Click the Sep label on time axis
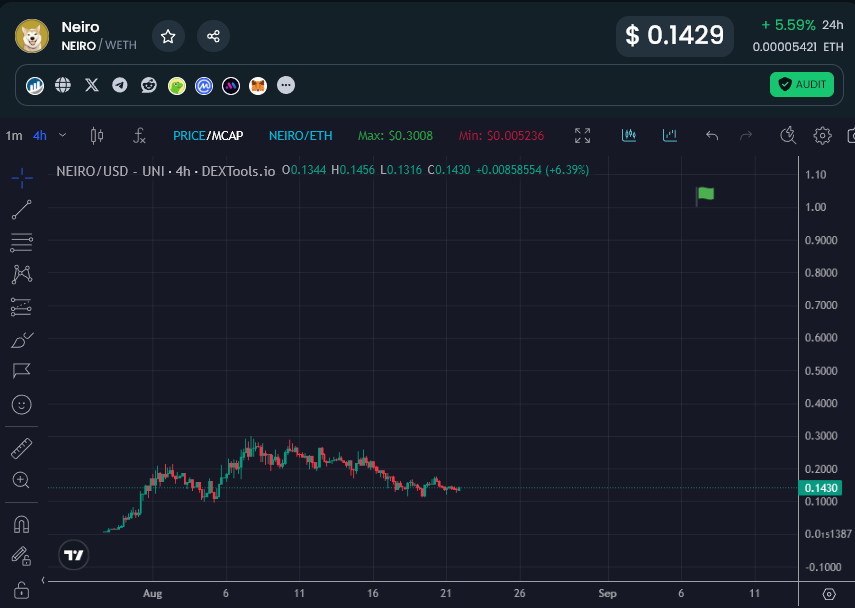The image size is (855, 608). (607, 593)
